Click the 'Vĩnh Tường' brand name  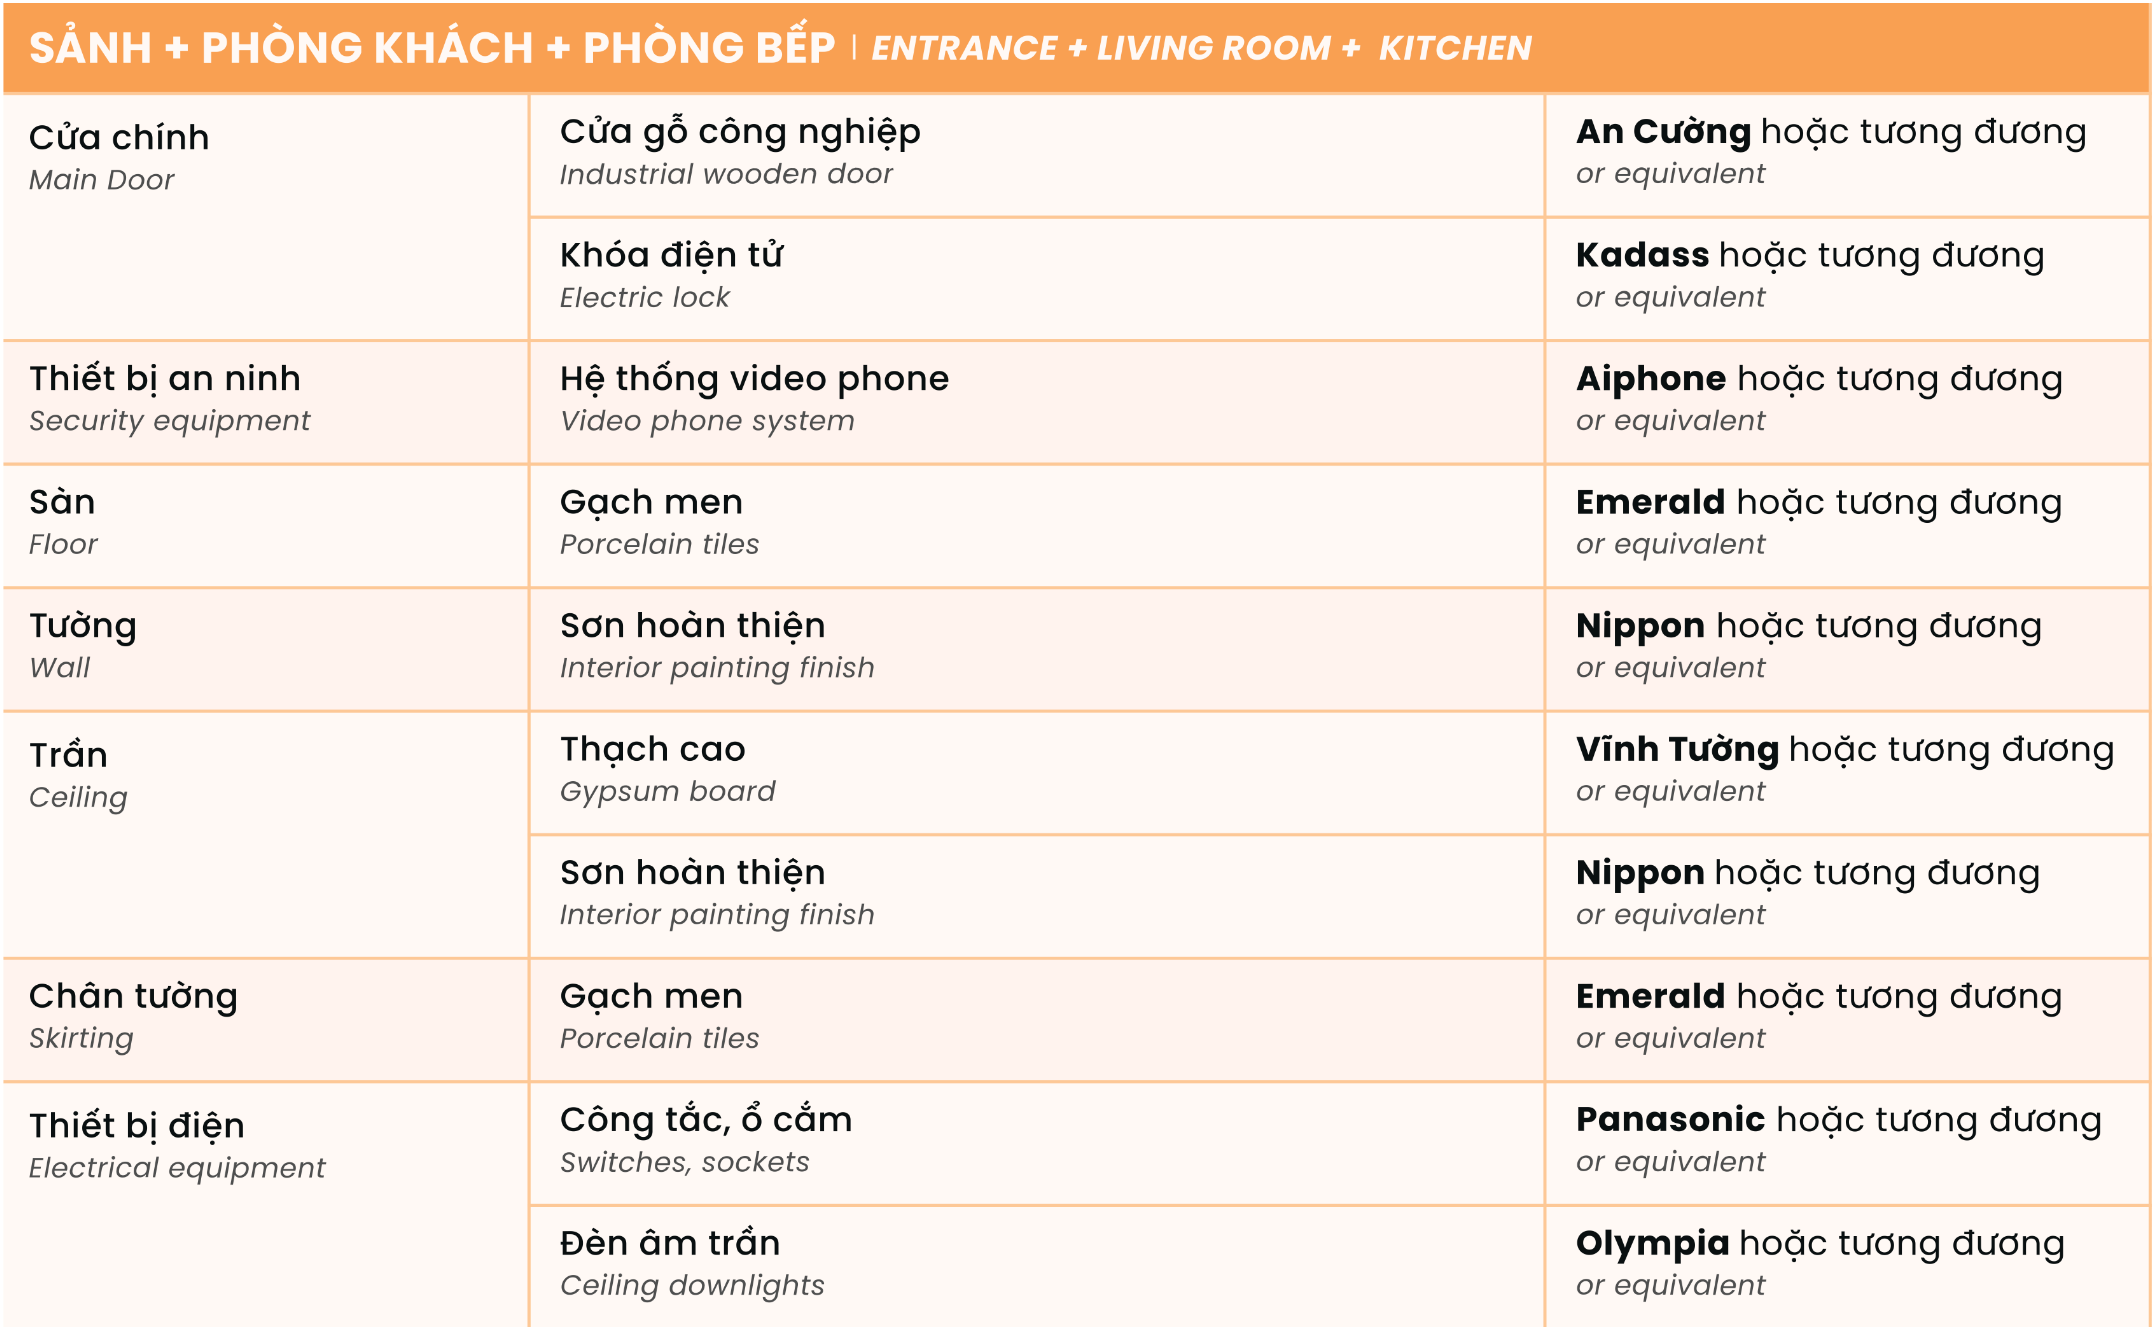coord(1677,750)
